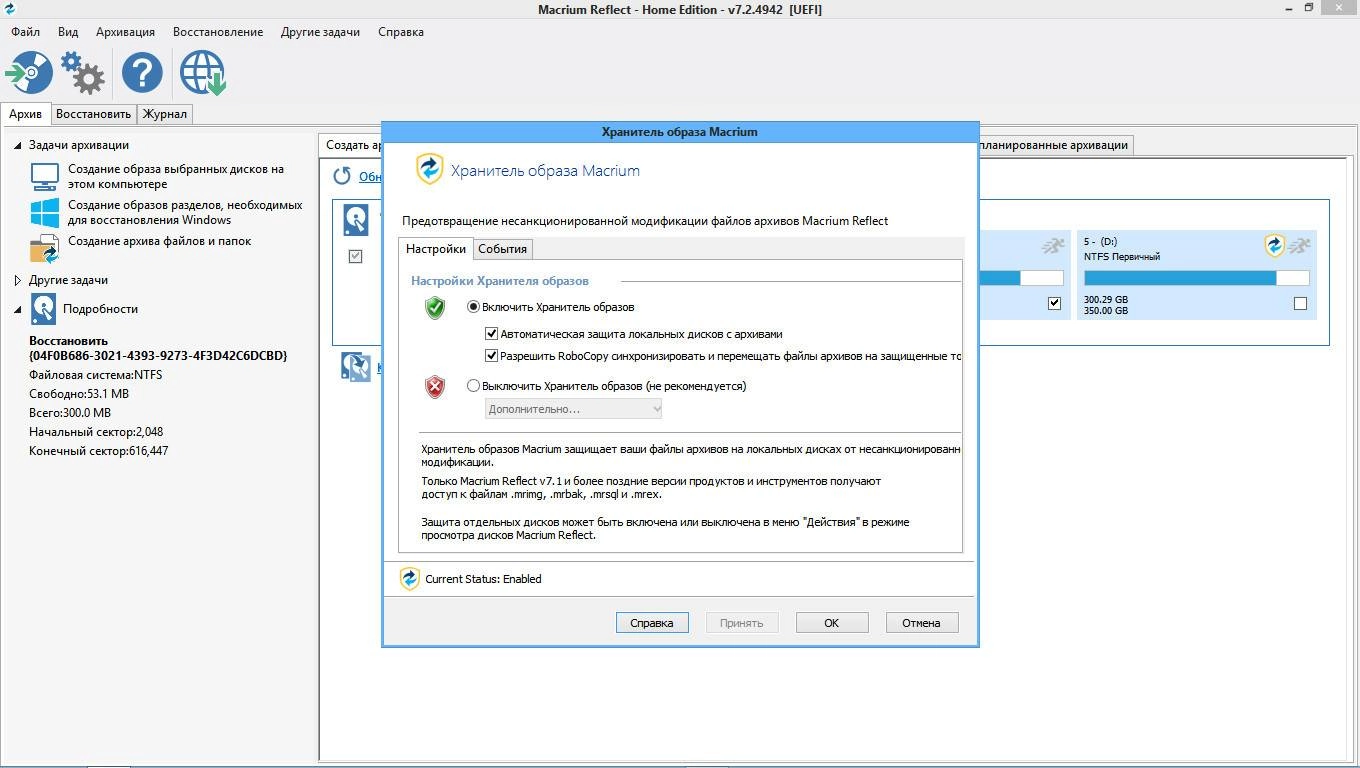1360x768 pixels.
Task: Toggle the greyed disk checkbox under disk icon
Action: (x=355, y=257)
